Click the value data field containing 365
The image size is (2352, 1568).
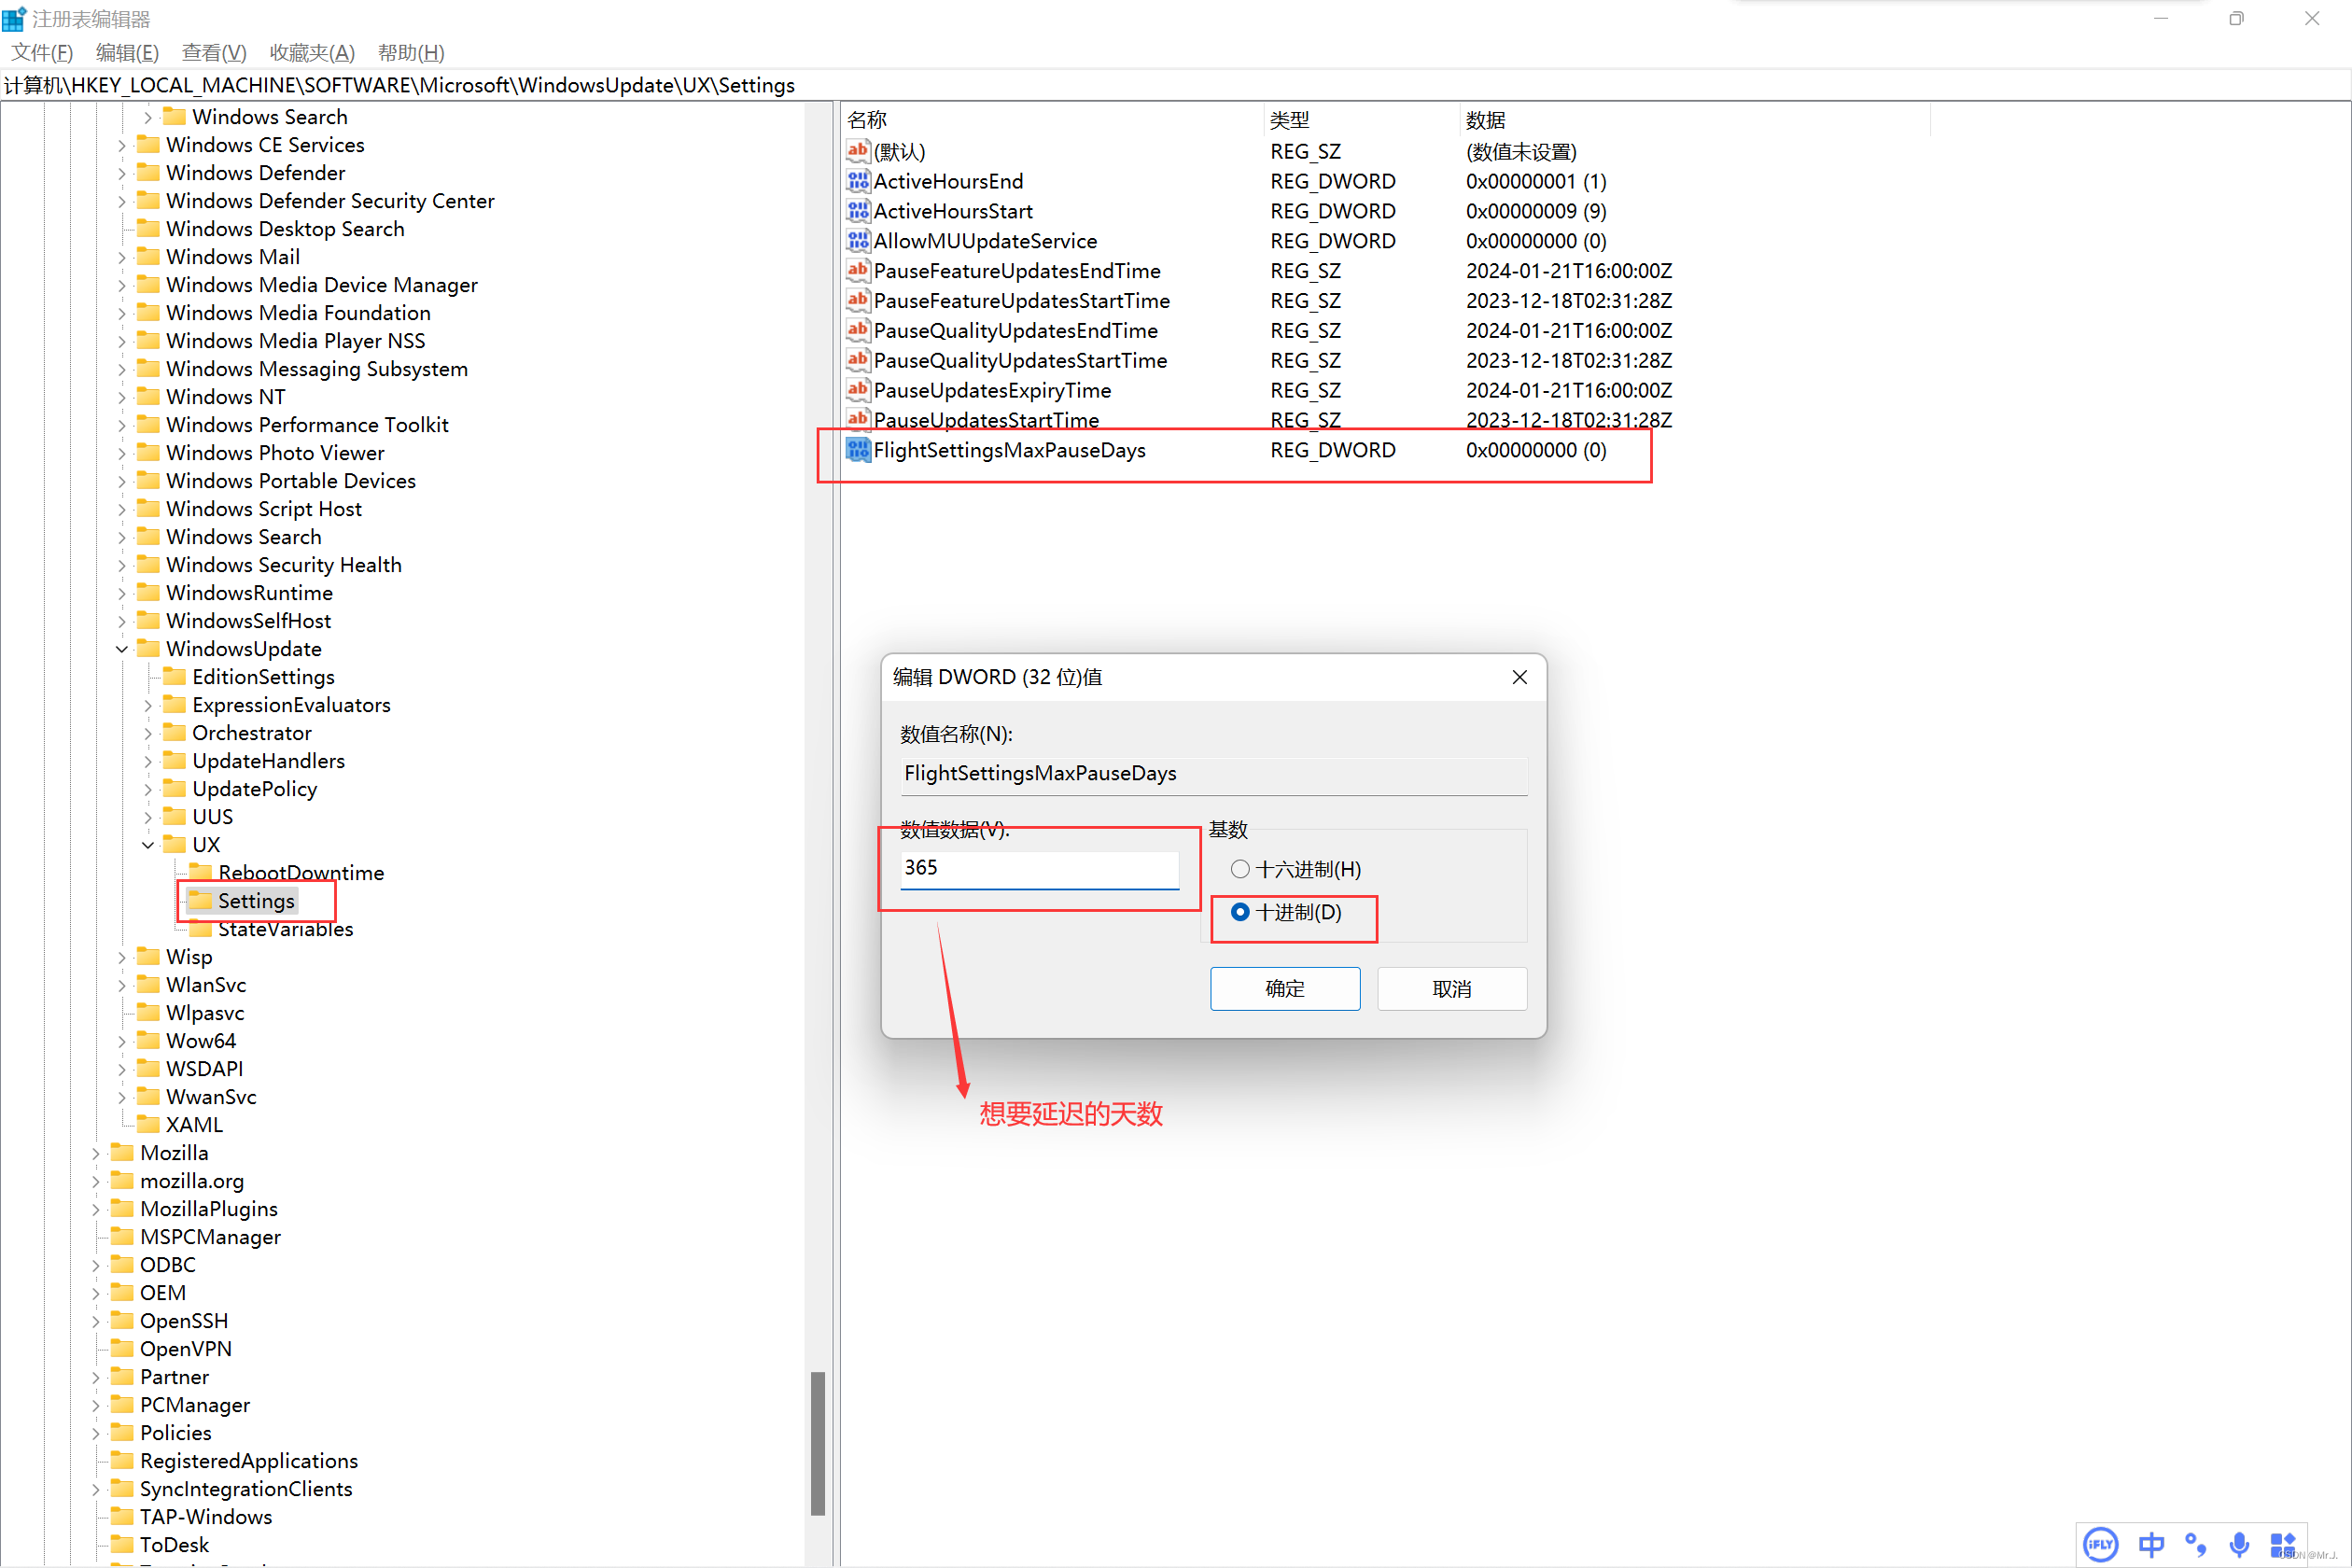(1038, 868)
